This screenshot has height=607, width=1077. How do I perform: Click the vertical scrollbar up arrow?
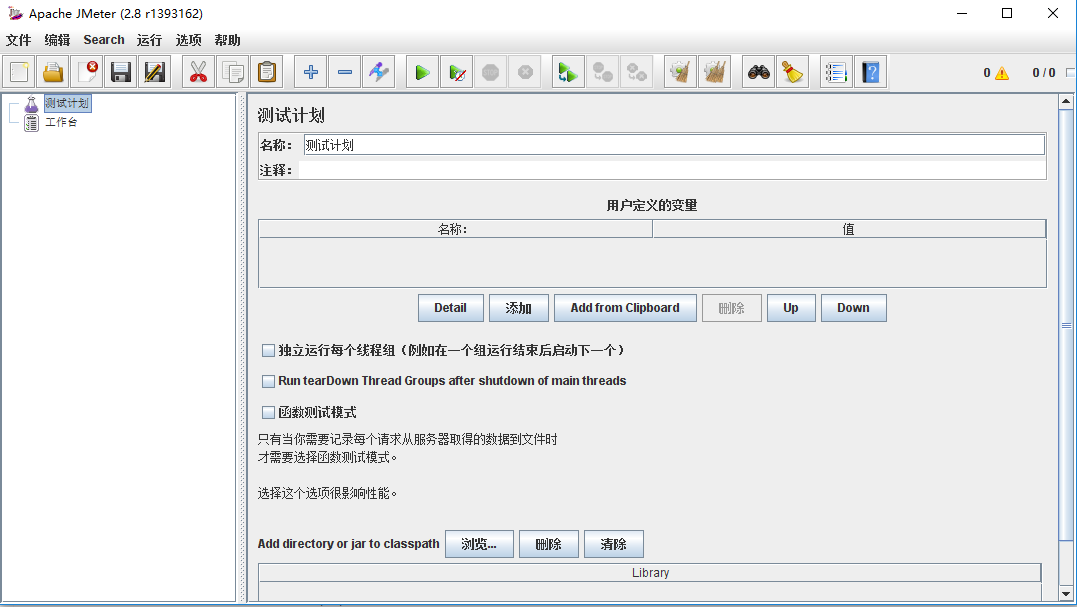click(1065, 102)
